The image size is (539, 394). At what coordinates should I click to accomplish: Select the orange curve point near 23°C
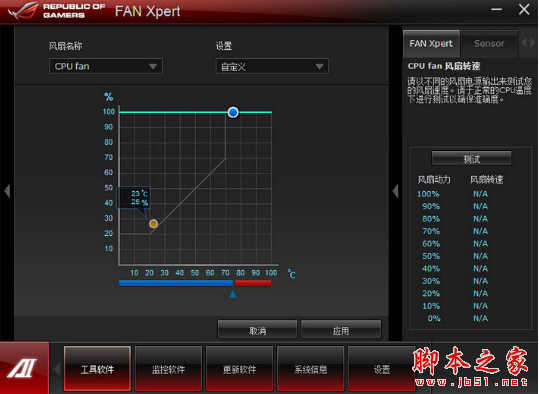tap(153, 224)
